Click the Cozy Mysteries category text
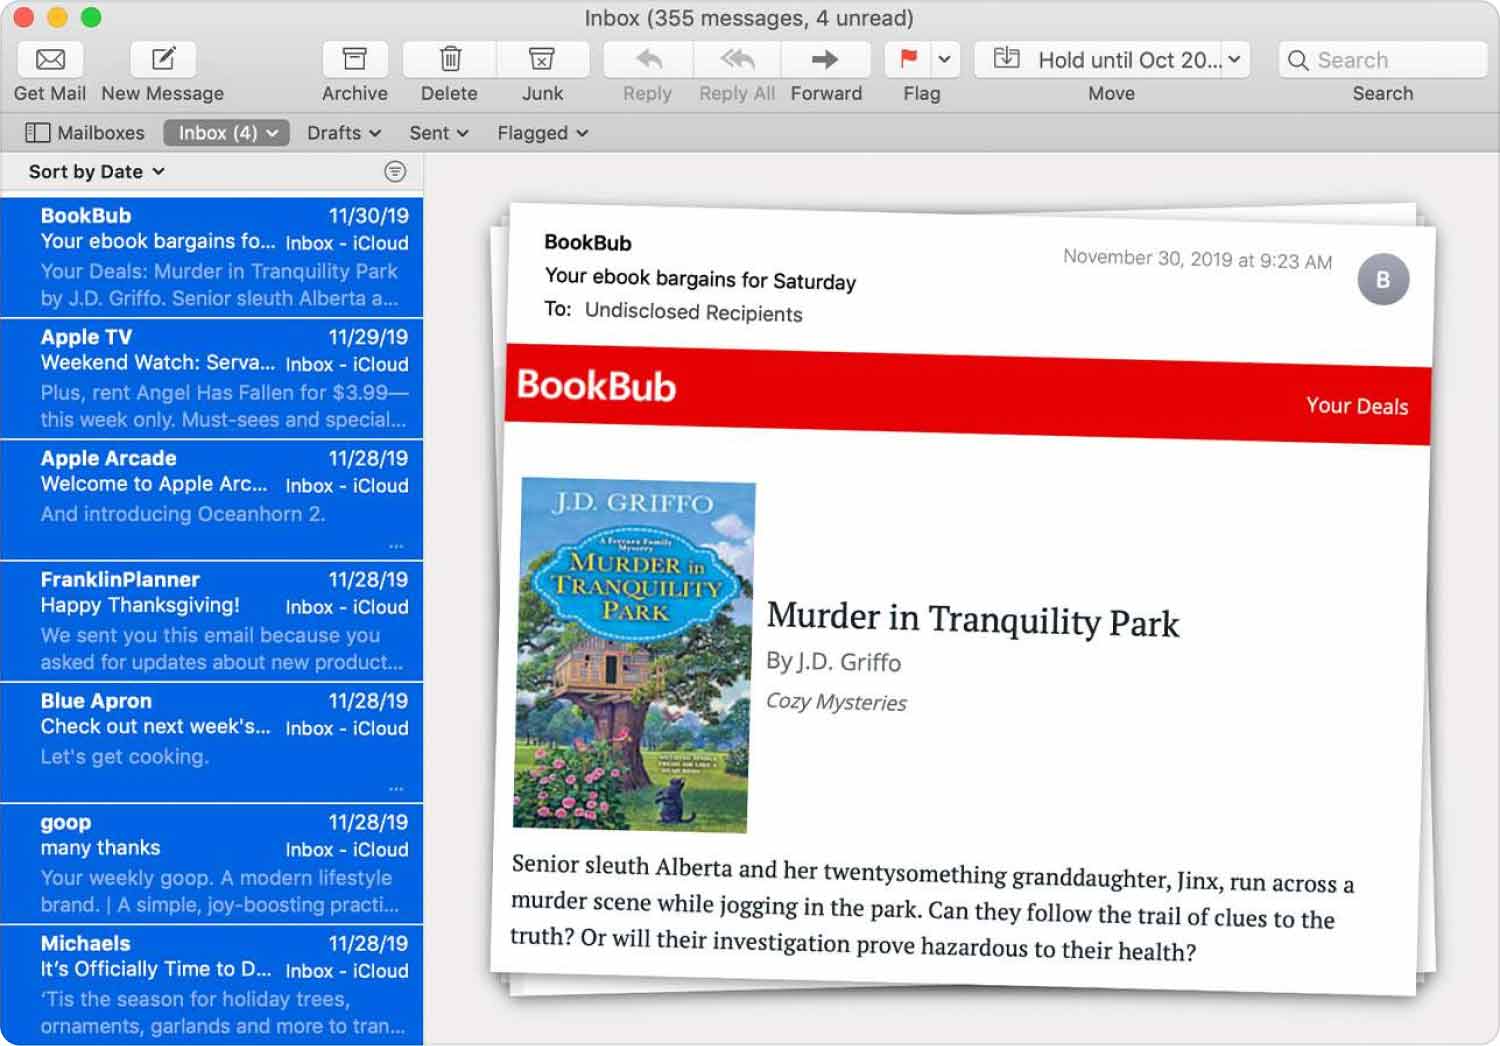Viewport: 1500px width, 1046px height. (x=836, y=702)
